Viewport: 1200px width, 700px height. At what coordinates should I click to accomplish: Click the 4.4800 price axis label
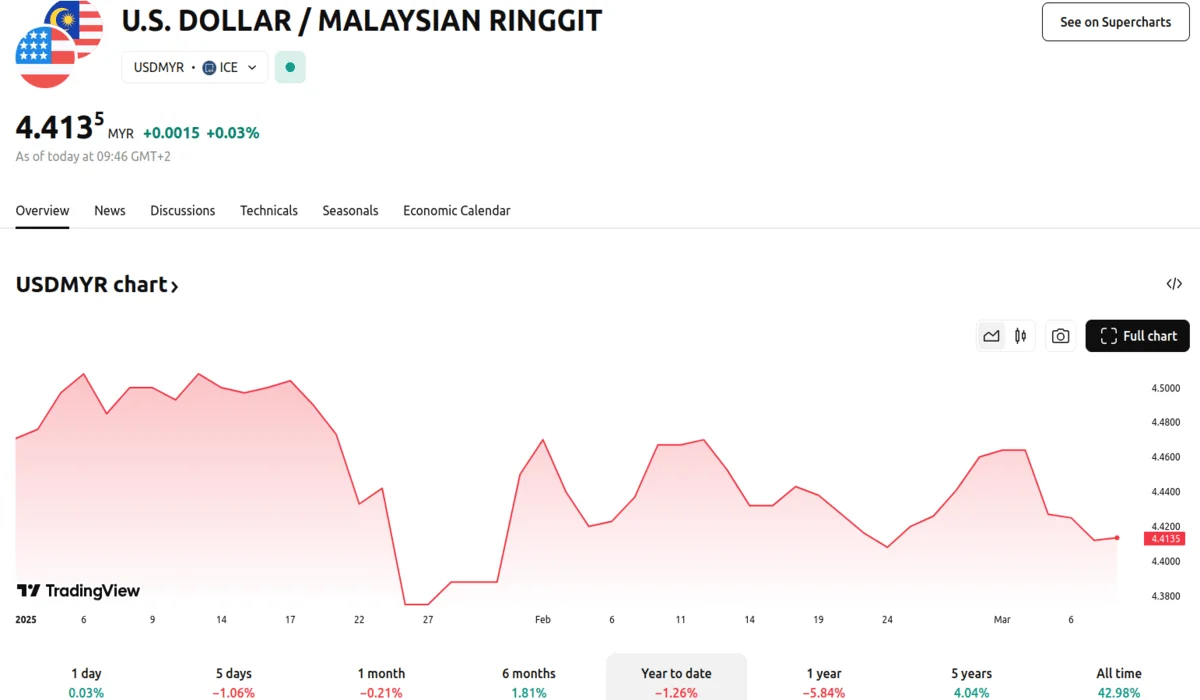pyautogui.click(x=1166, y=423)
